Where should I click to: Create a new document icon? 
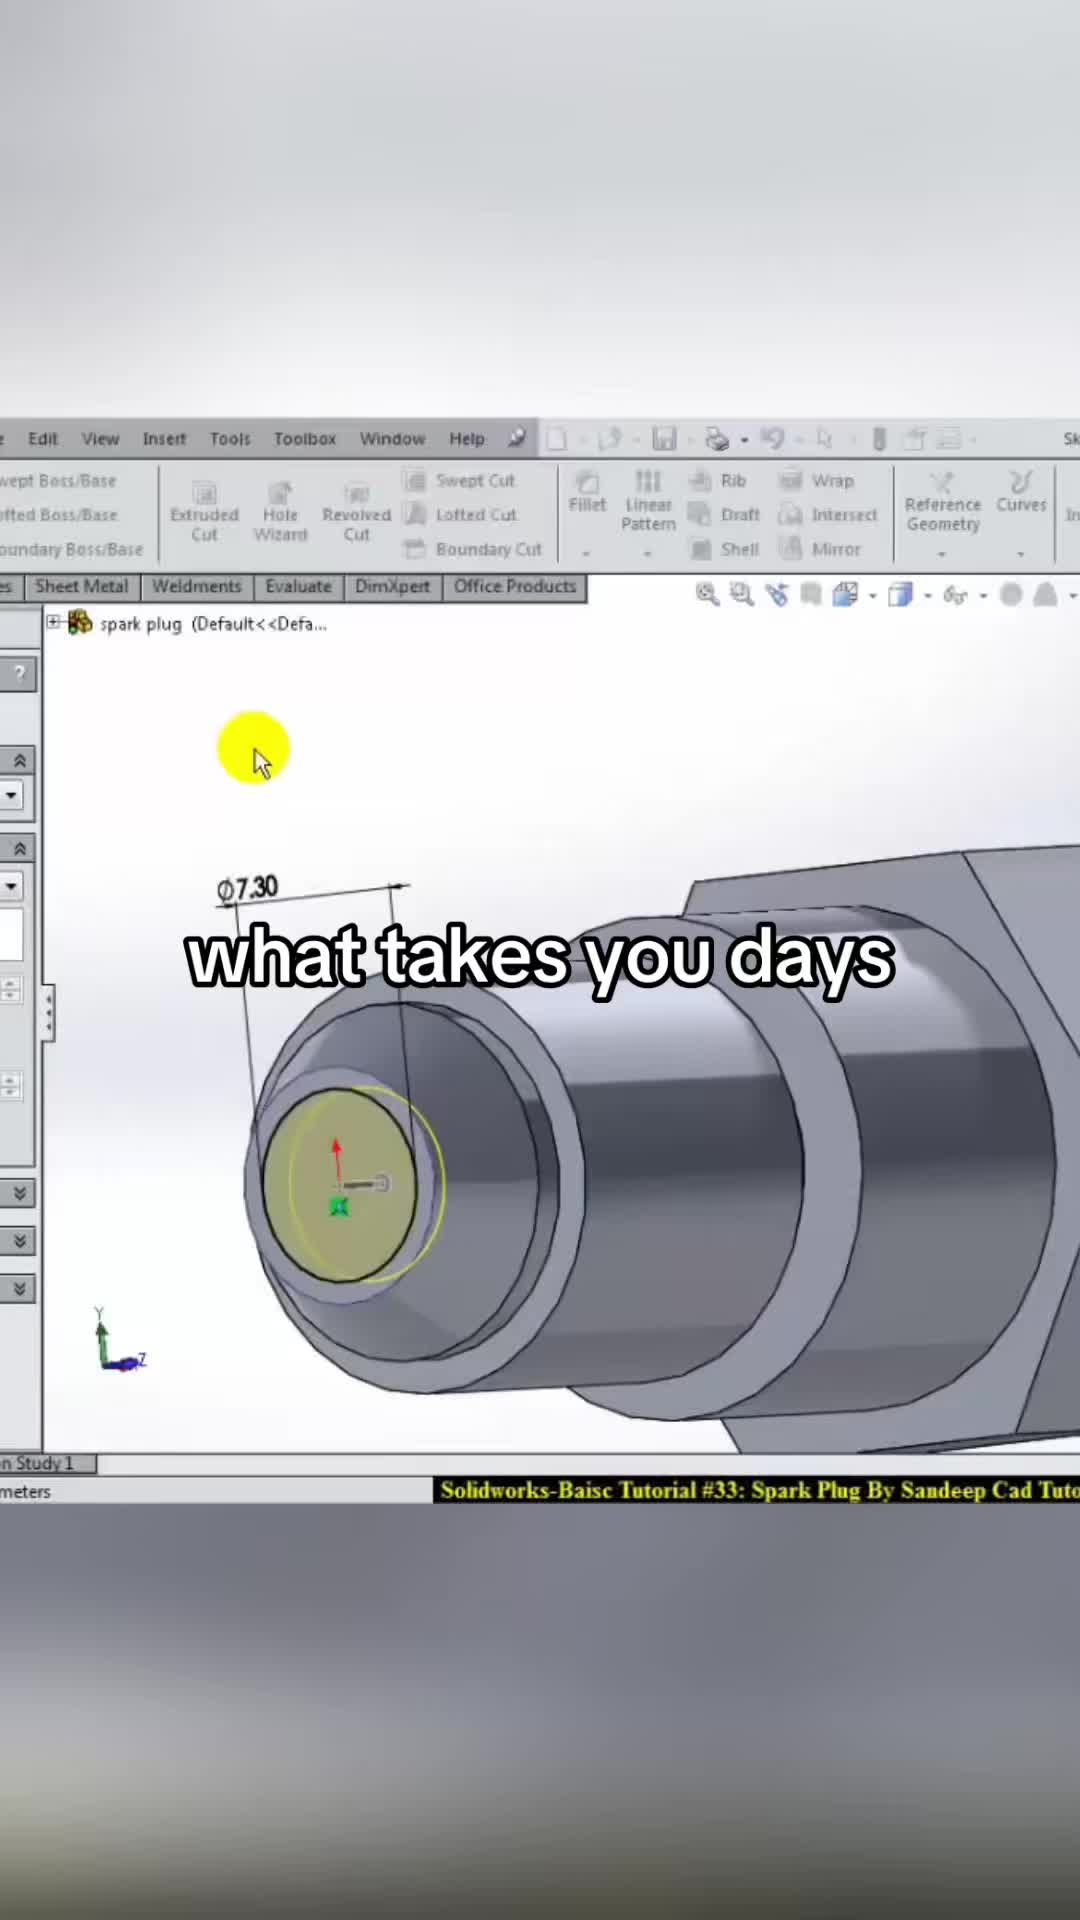coord(556,439)
